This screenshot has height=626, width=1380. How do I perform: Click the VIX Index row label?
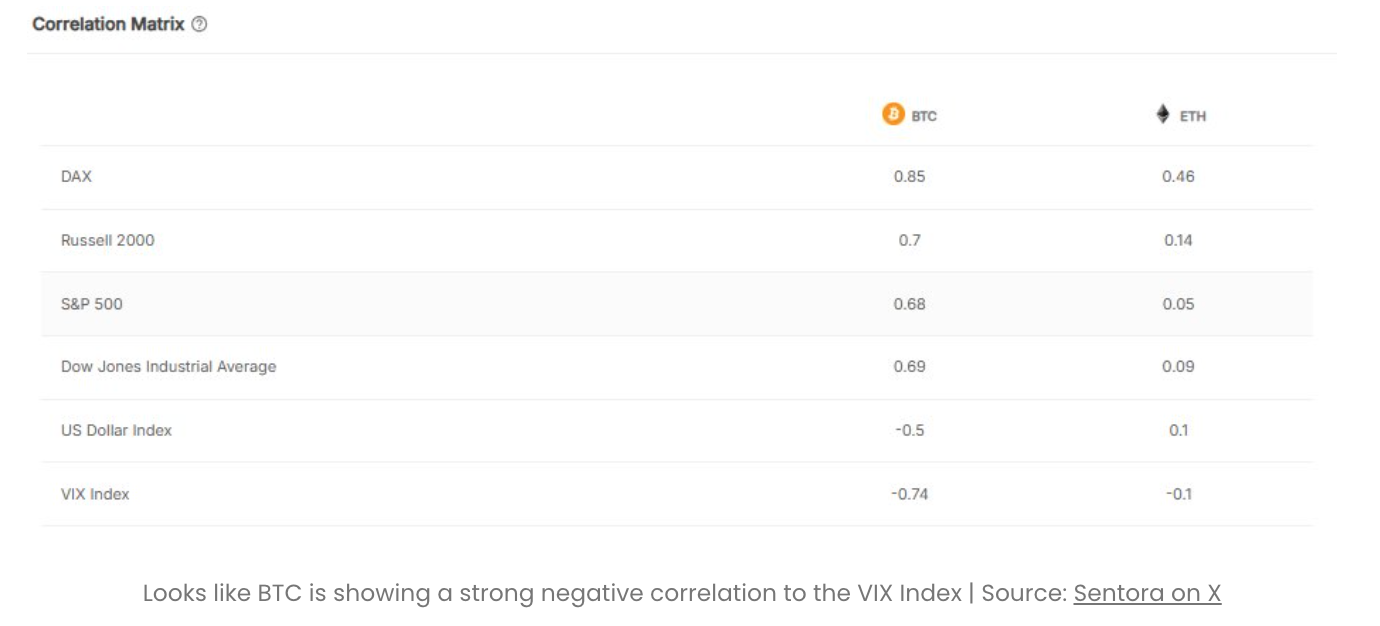tap(95, 493)
